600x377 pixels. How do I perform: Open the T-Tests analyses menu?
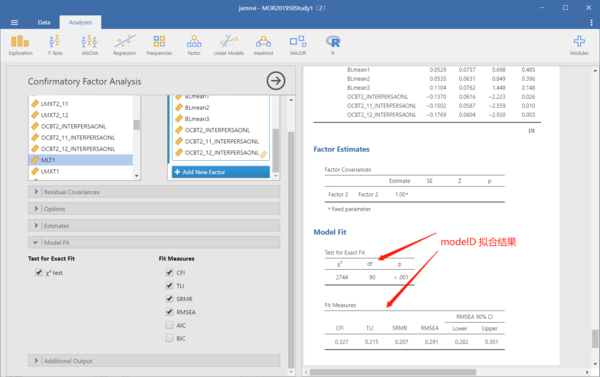pyautogui.click(x=55, y=45)
